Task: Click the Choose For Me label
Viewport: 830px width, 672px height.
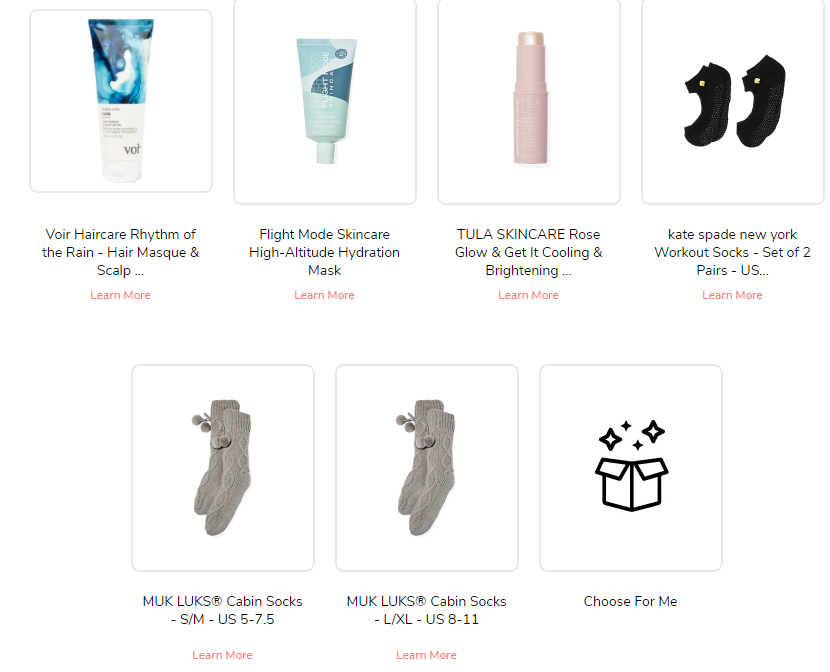Action: (630, 602)
